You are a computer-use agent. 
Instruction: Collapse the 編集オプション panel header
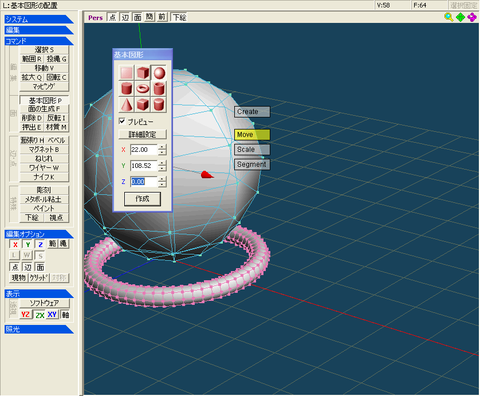click(x=39, y=234)
